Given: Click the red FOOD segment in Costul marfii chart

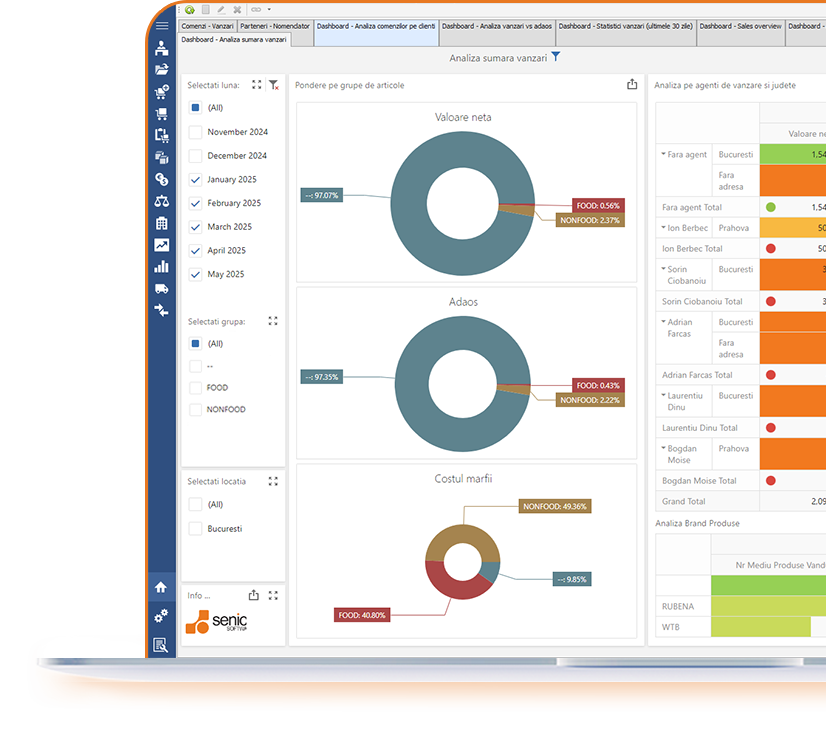Looking at the screenshot, I should tap(450, 583).
